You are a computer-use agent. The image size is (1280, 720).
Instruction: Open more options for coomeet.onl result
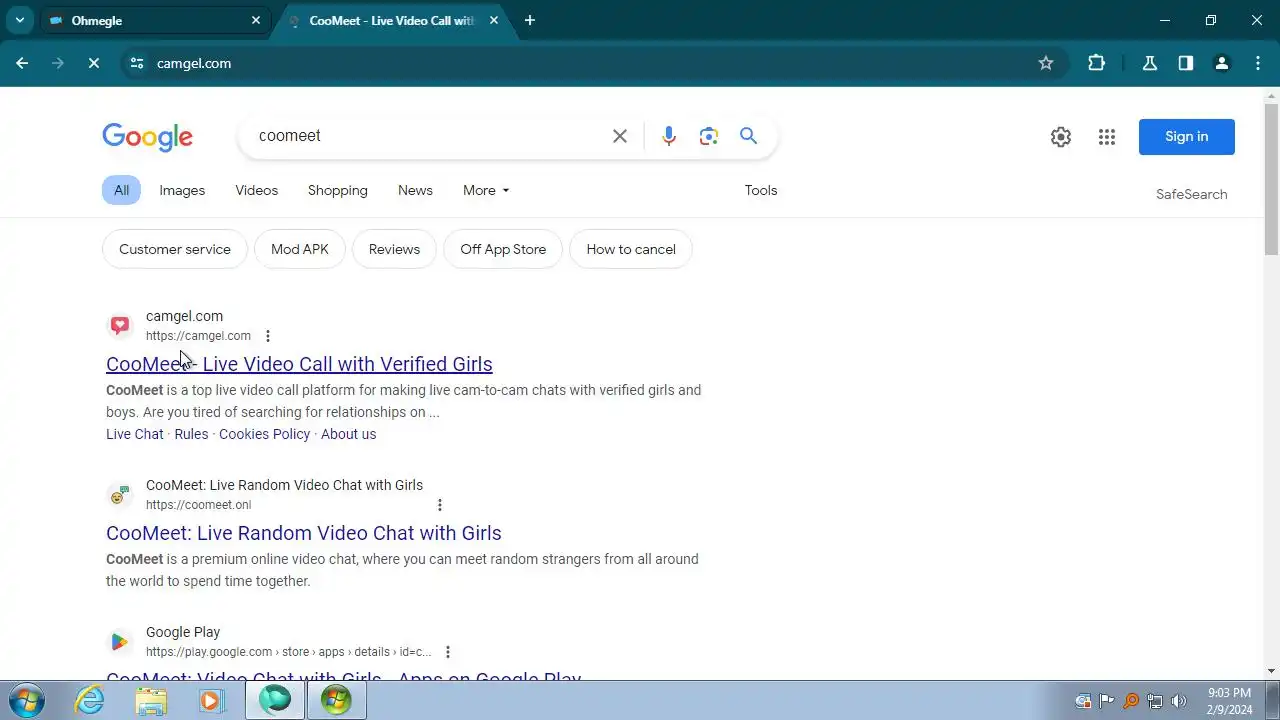(x=439, y=505)
